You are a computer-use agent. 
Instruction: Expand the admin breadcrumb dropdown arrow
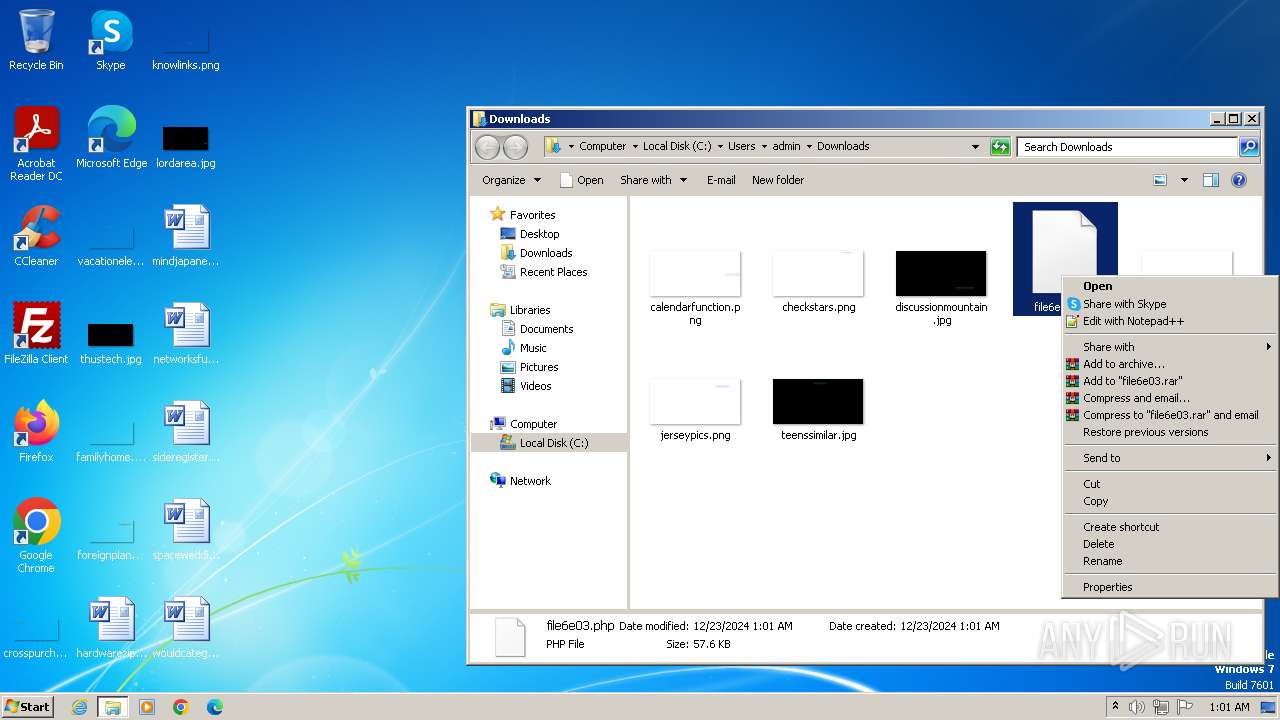[x=809, y=146]
